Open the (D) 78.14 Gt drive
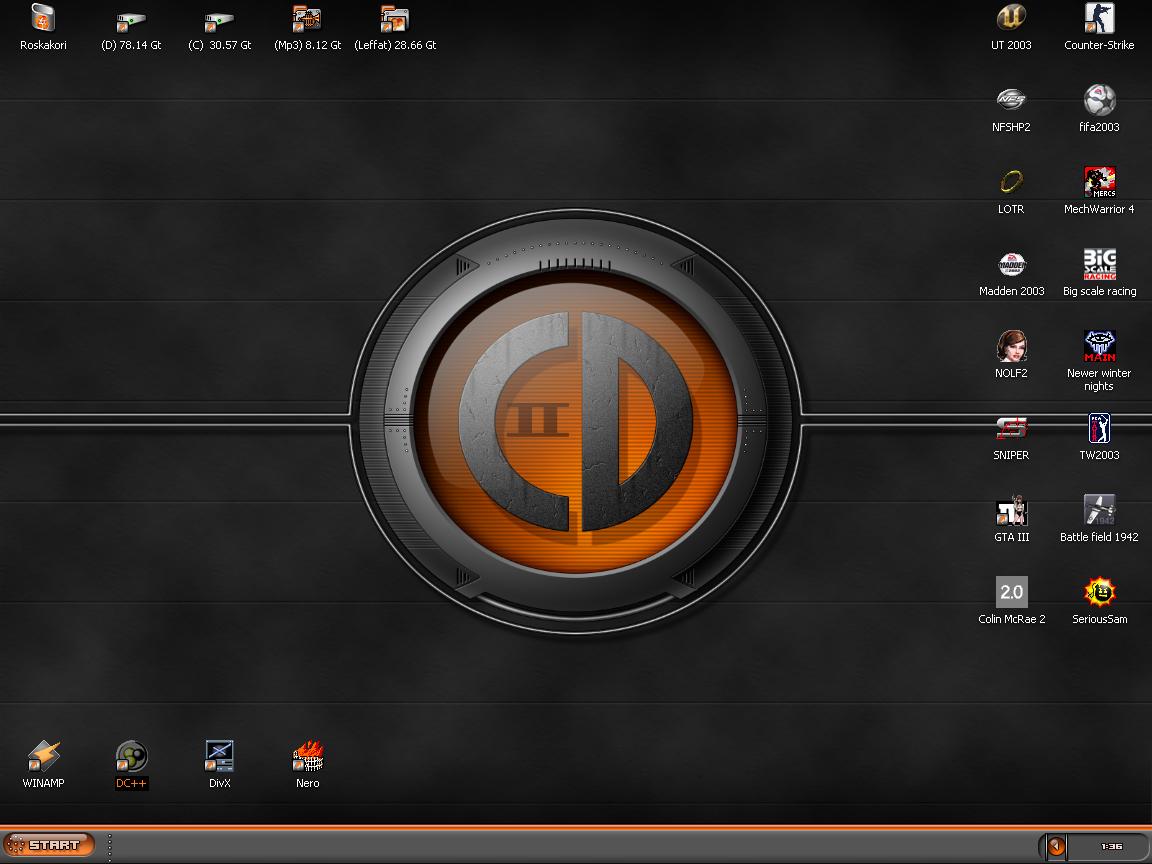This screenshot has width=1152, height=864. click(x=131, y=19)
